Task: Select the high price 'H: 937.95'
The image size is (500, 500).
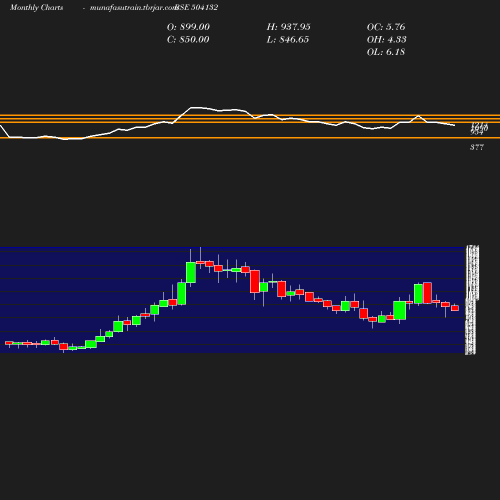Action: pyautogui.click(x=289, y=27)
